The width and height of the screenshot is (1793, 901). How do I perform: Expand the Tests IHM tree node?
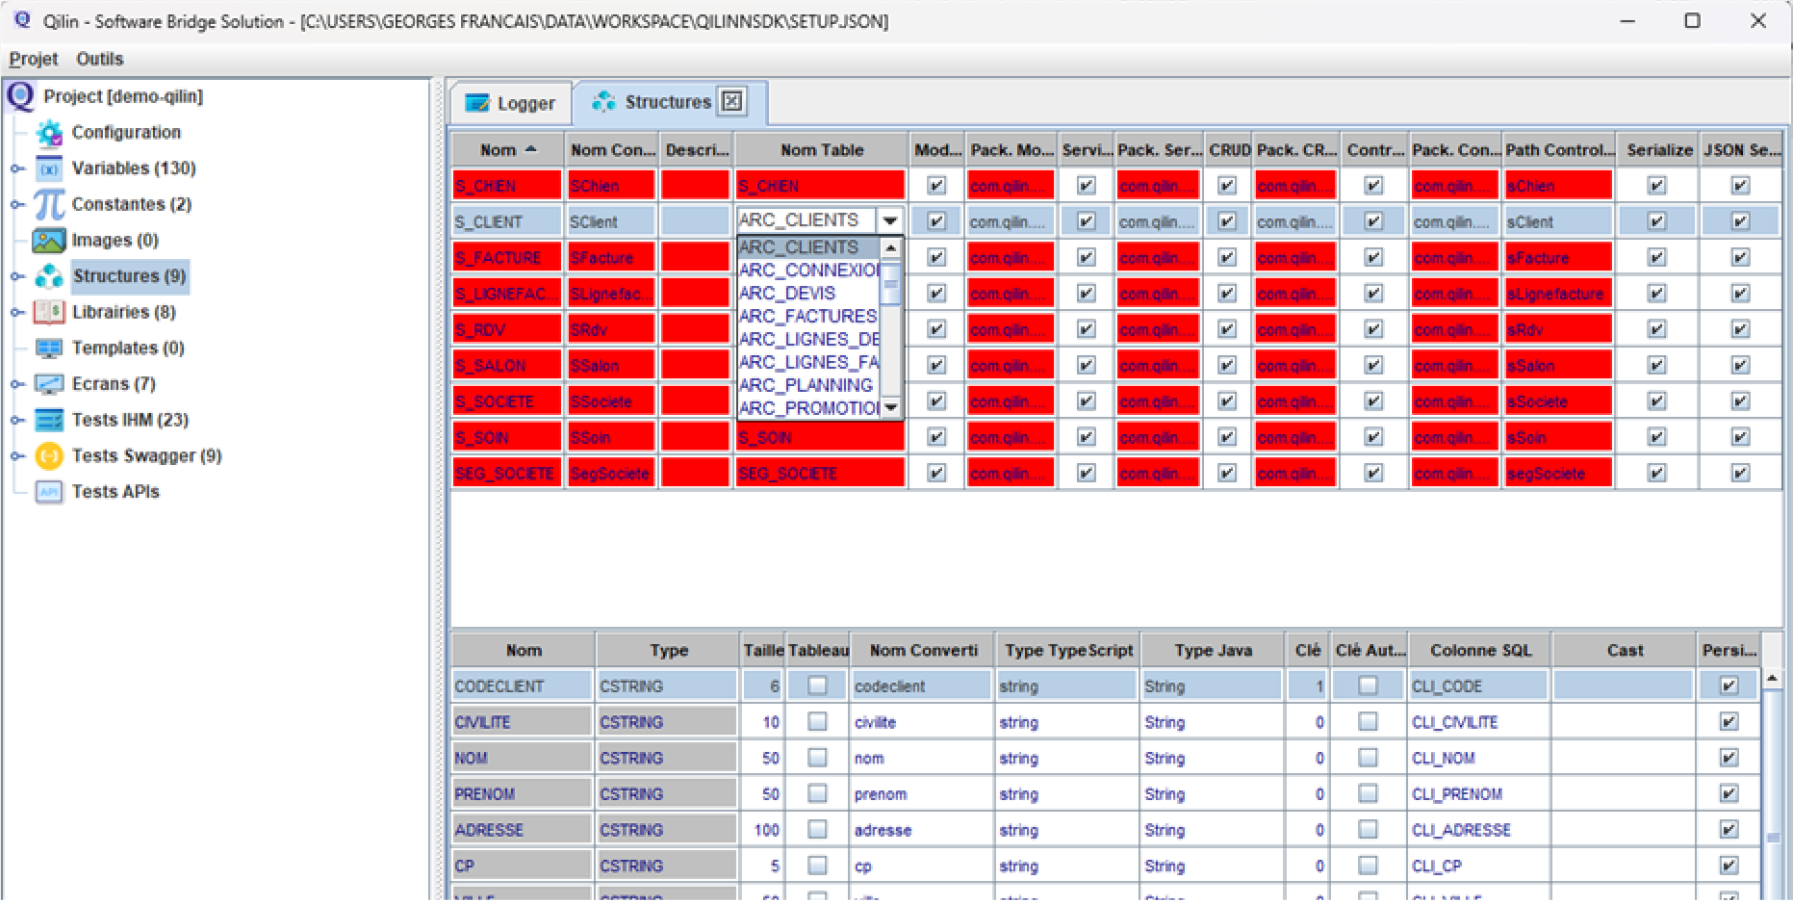pos(15,419)
